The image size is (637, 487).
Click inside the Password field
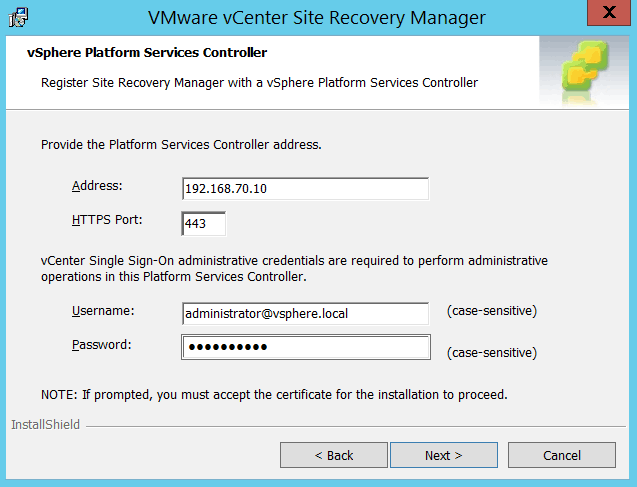(x=305, y=347)
